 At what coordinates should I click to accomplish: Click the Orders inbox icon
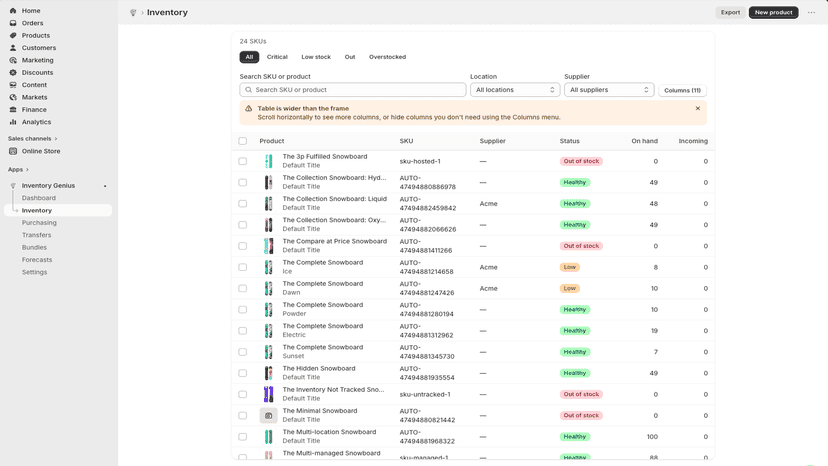pyautogui.click(x=13, y=23)
